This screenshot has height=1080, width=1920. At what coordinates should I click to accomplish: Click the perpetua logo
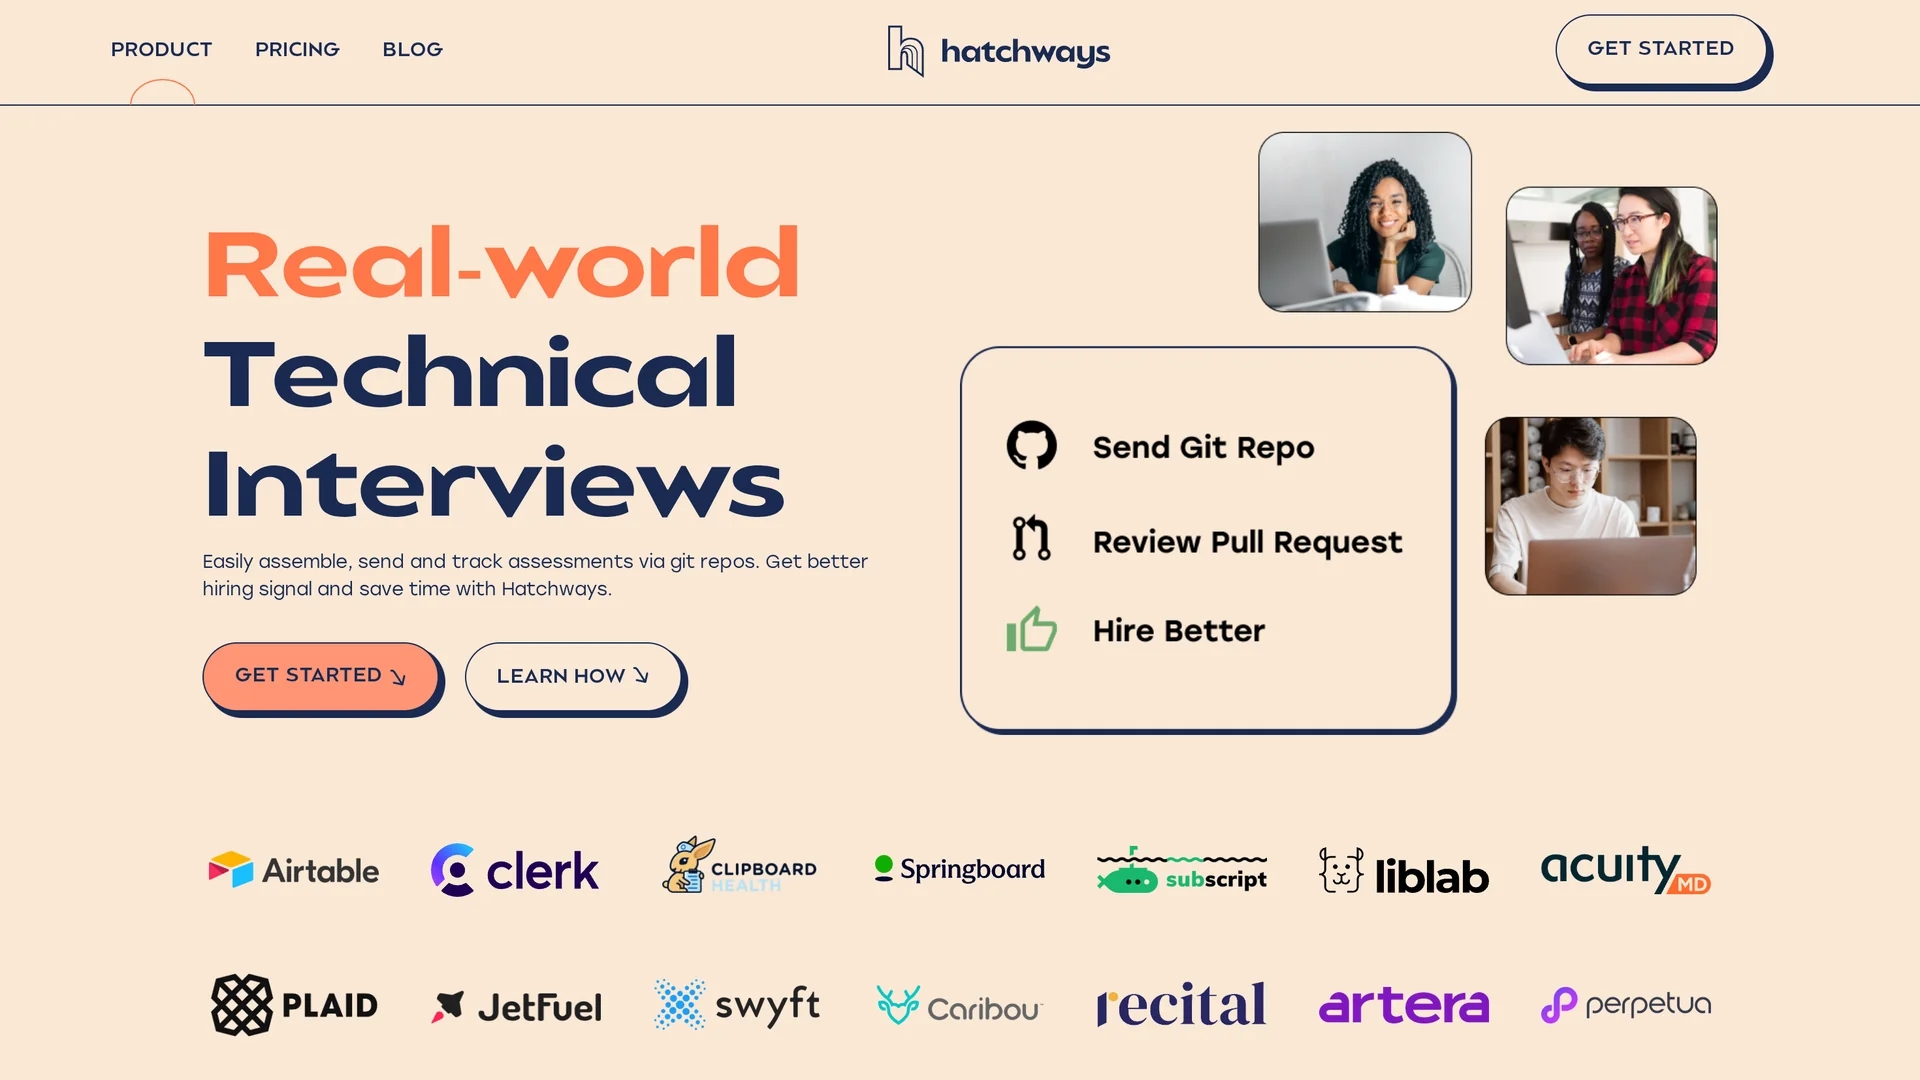pos(1625,1004)
